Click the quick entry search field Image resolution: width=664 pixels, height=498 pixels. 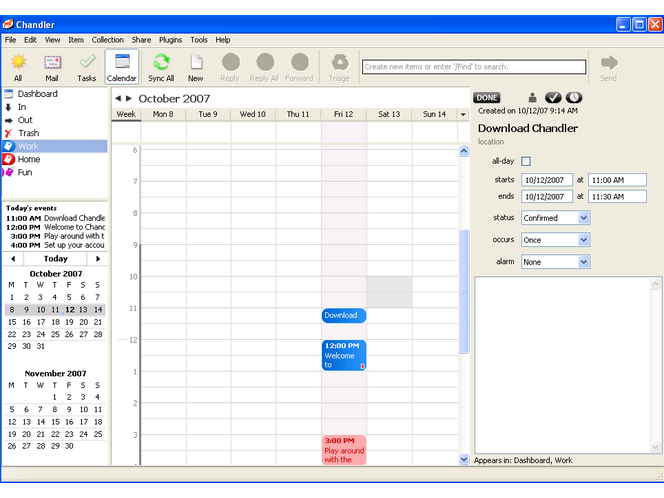(x=474, y=67)
